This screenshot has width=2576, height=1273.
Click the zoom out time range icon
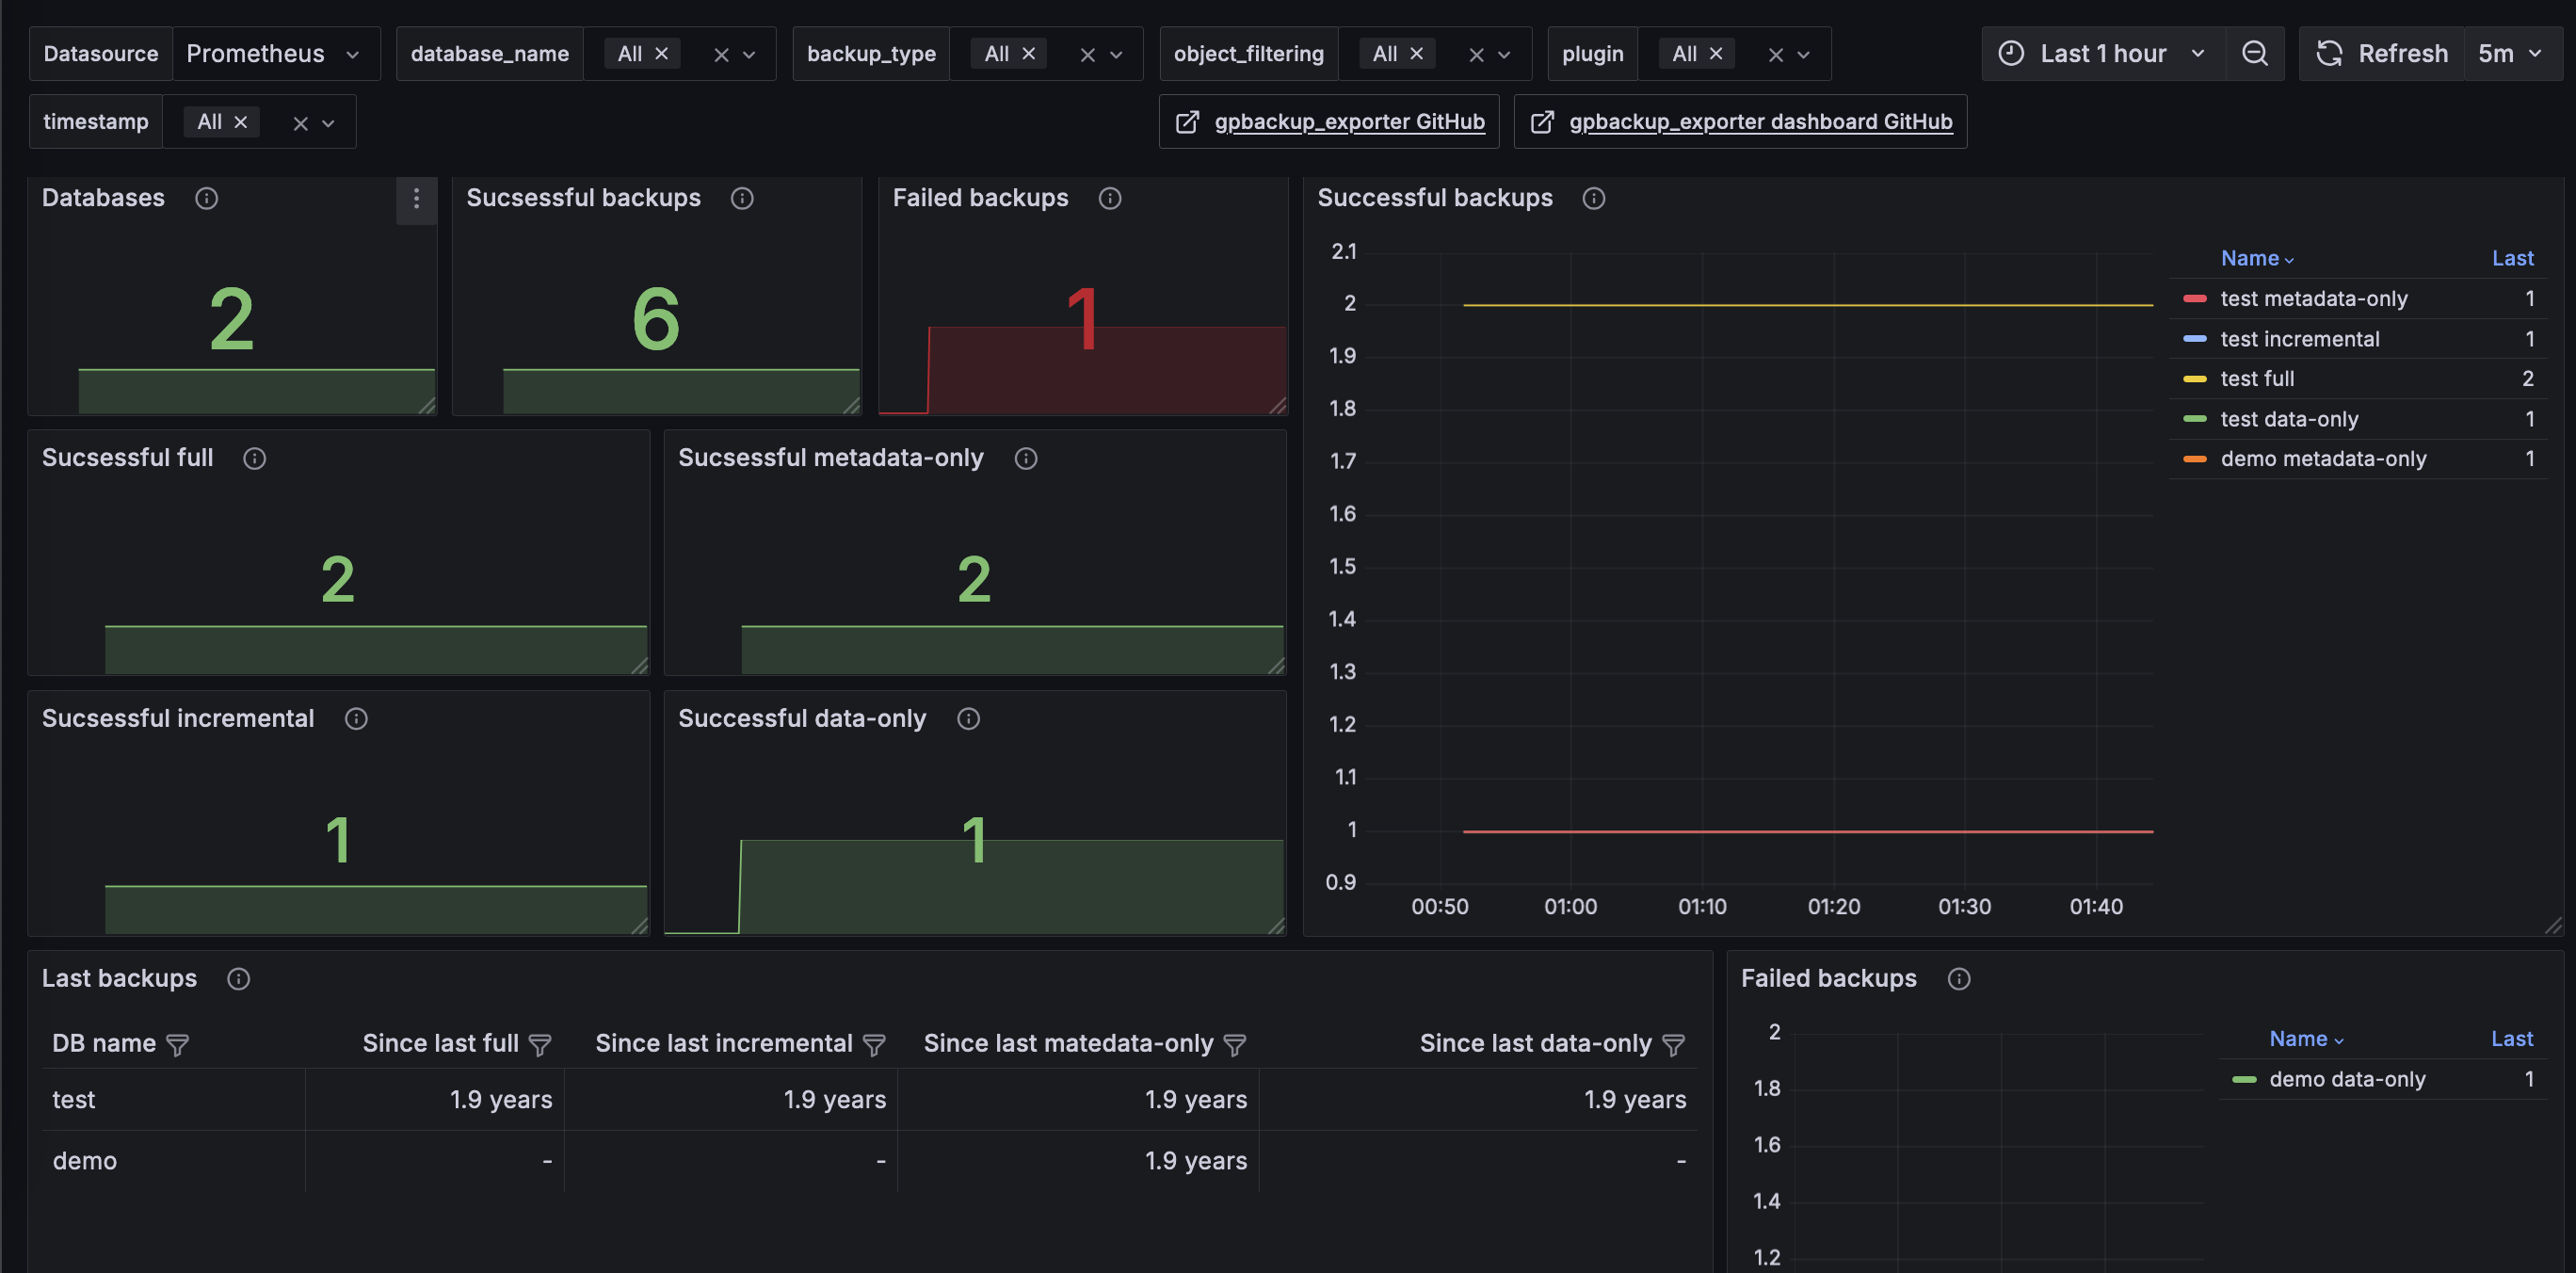pos(2254,53)
